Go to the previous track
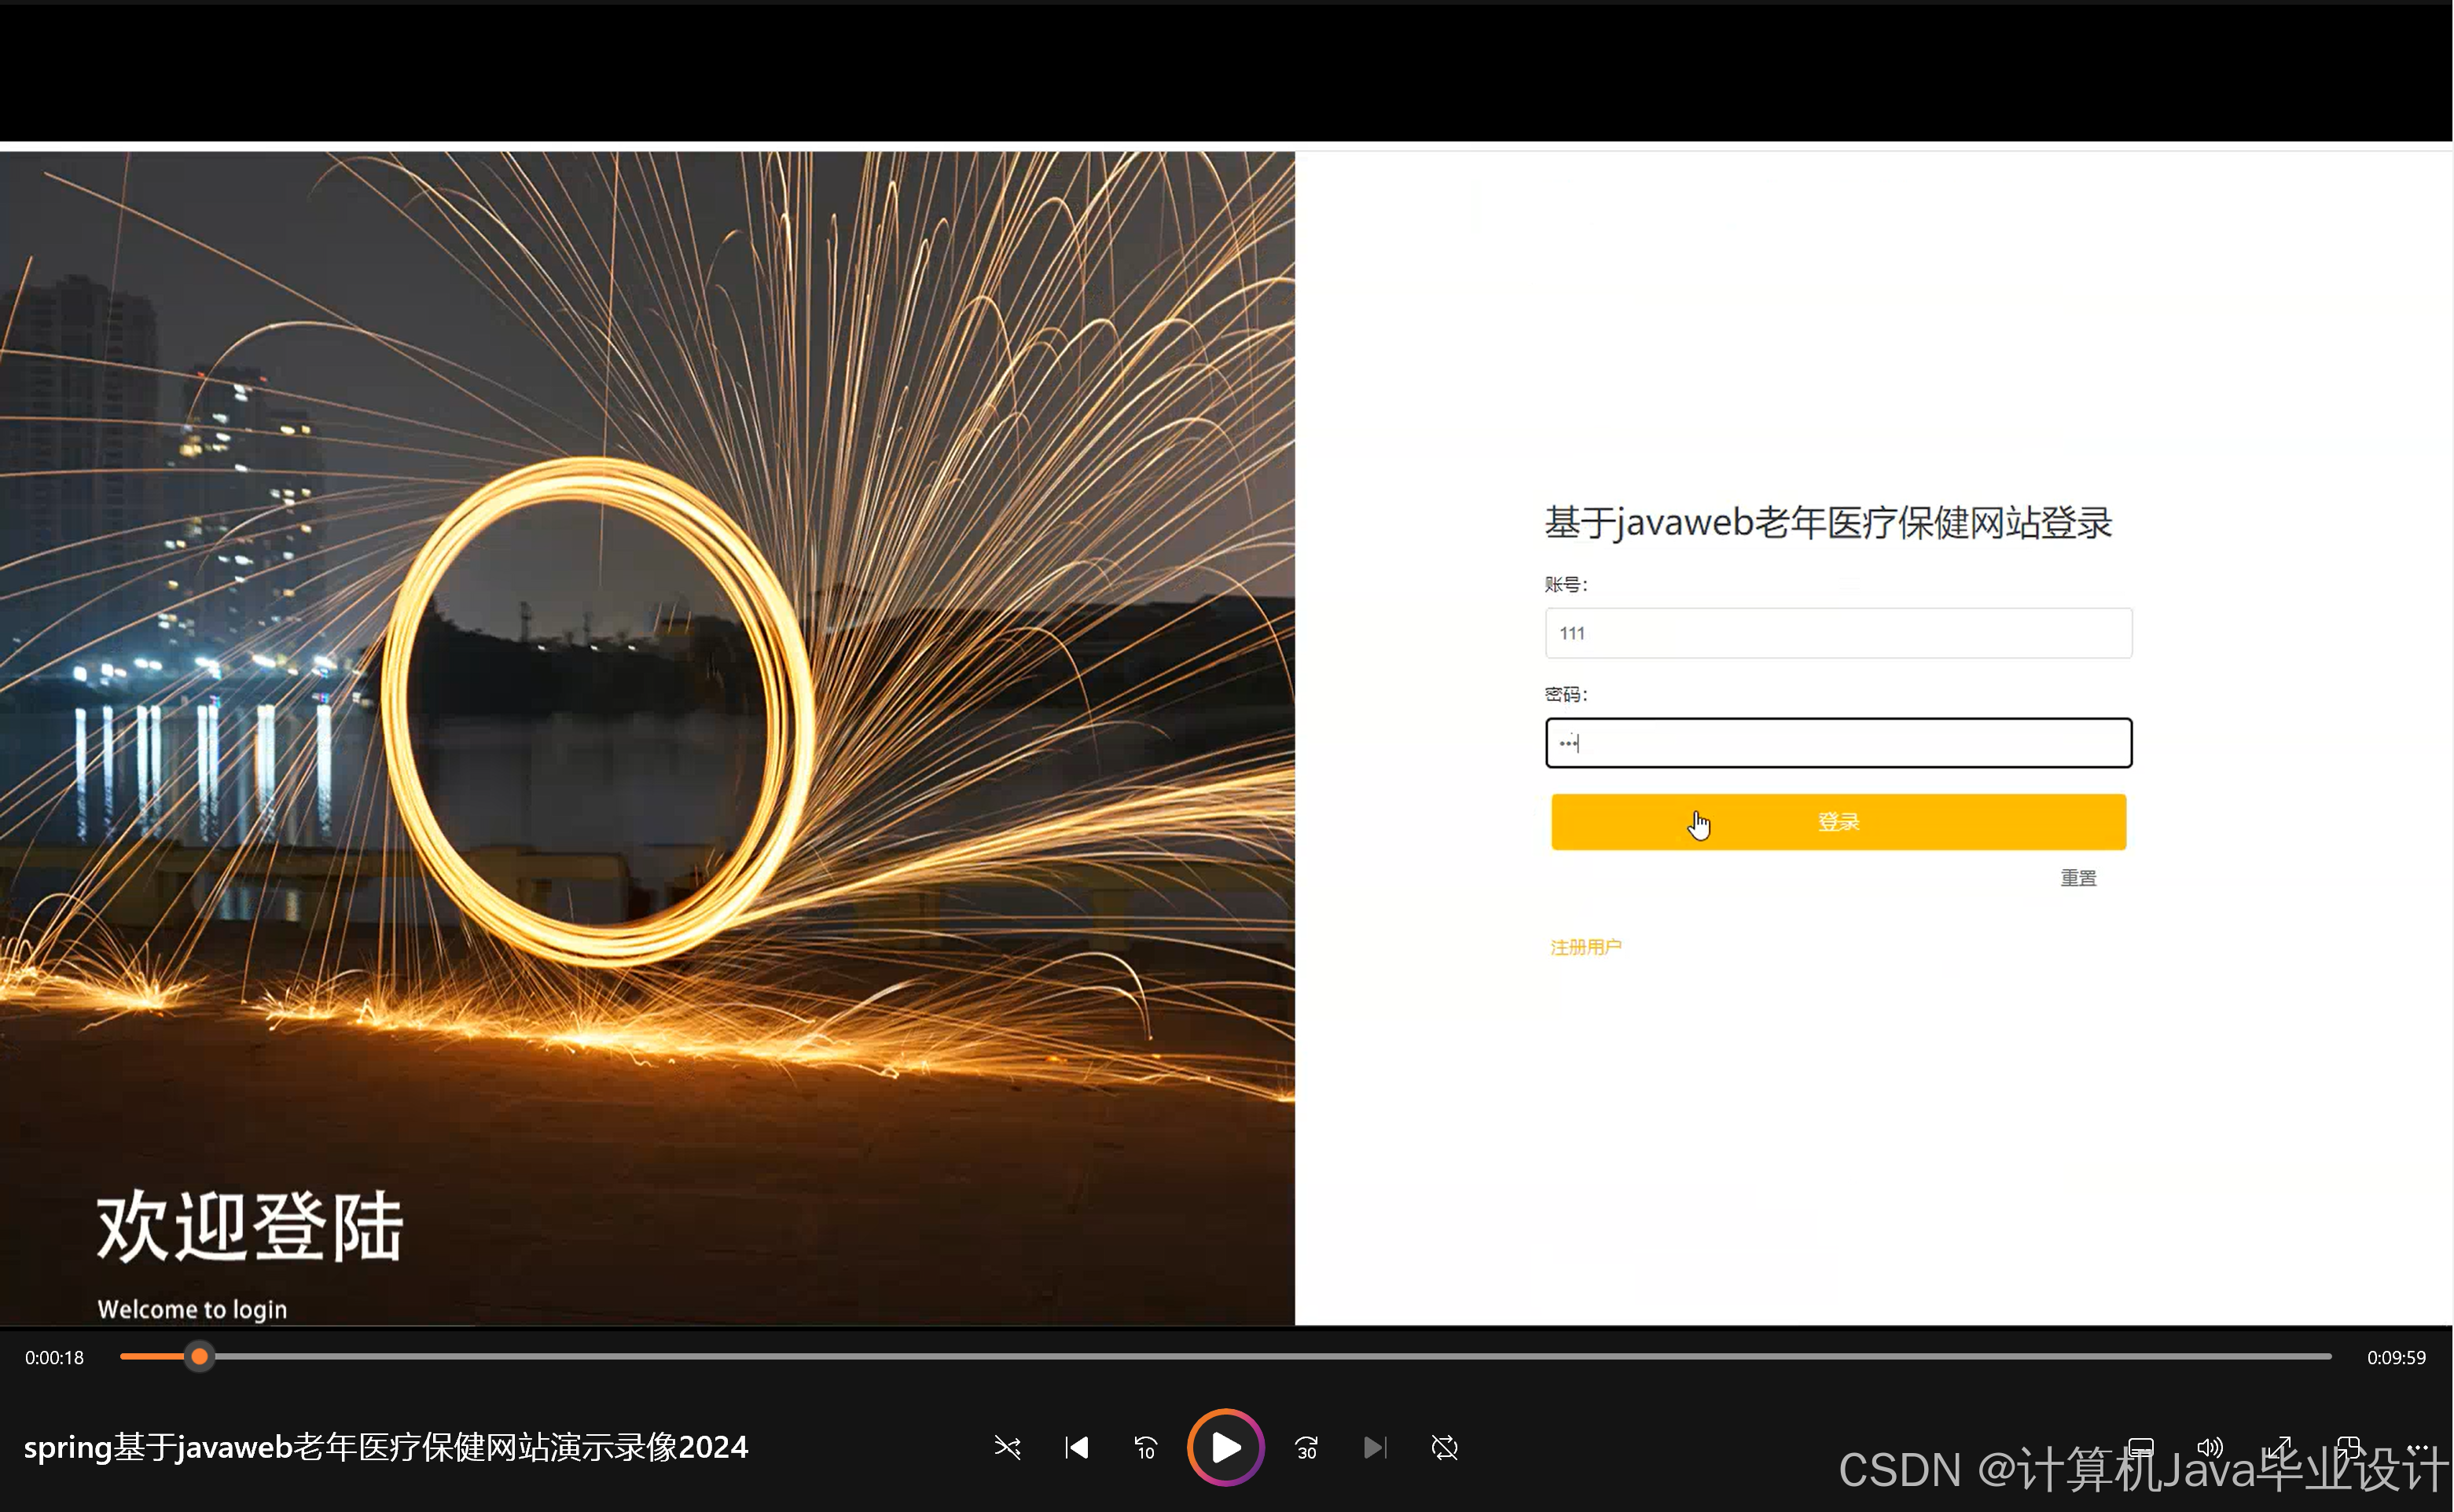The height and width of the screenshot is (1512, 2454). pyautogui.click(x=1077, y=1447)
